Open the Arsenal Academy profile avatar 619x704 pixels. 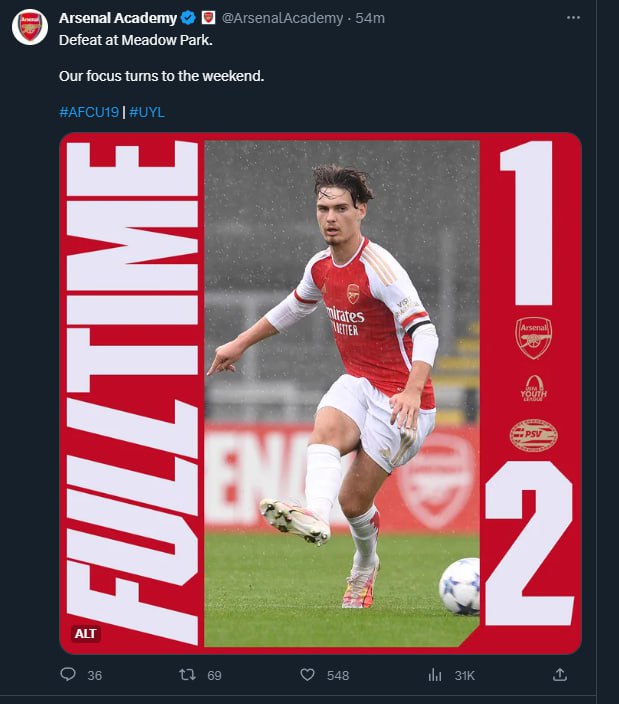[30, 27]
